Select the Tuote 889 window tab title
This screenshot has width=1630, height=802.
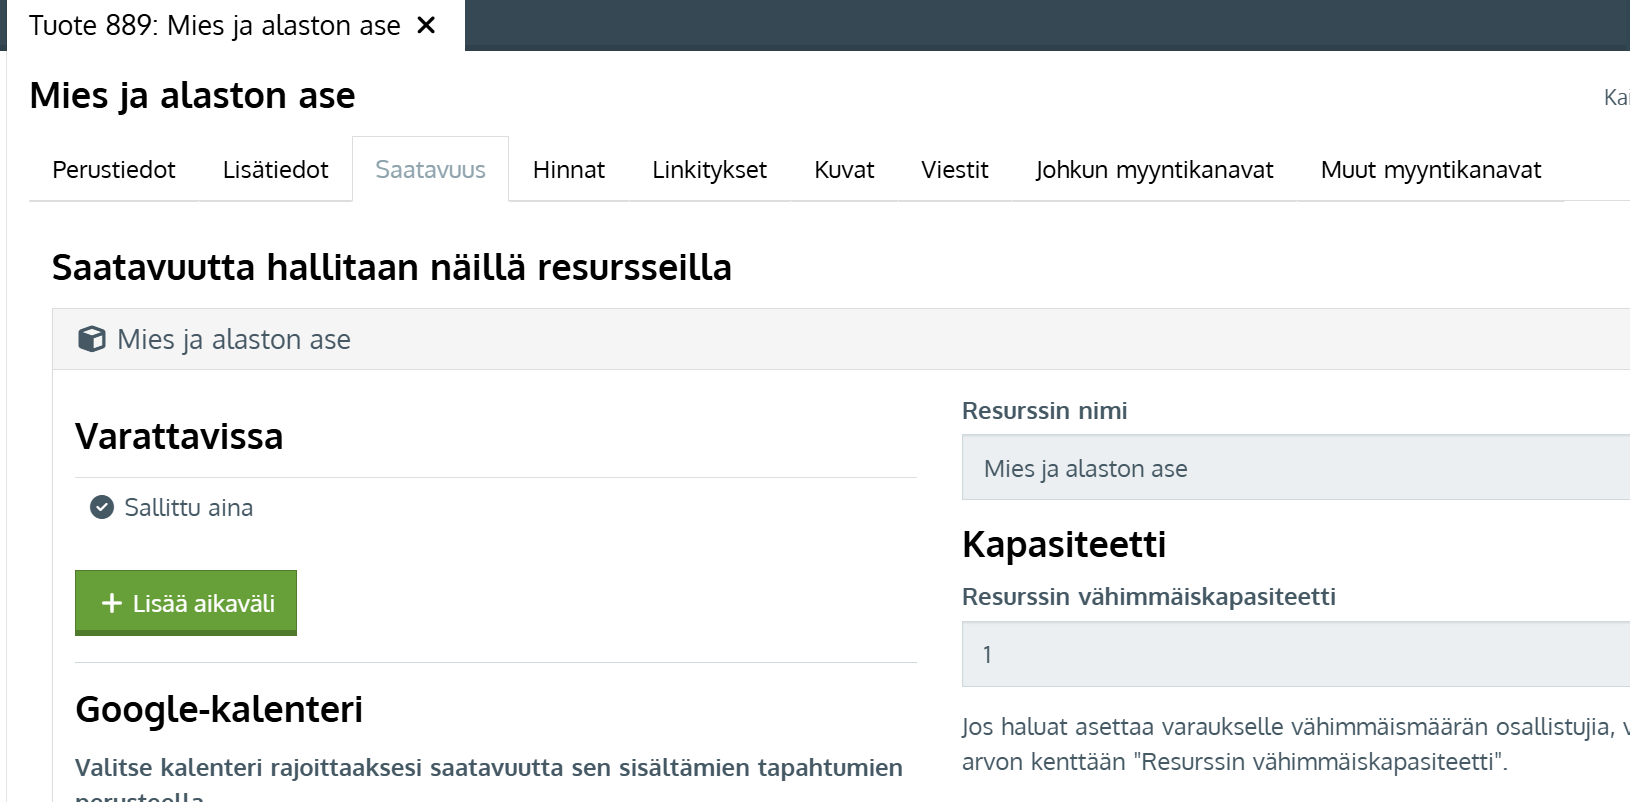pos(214,25)
